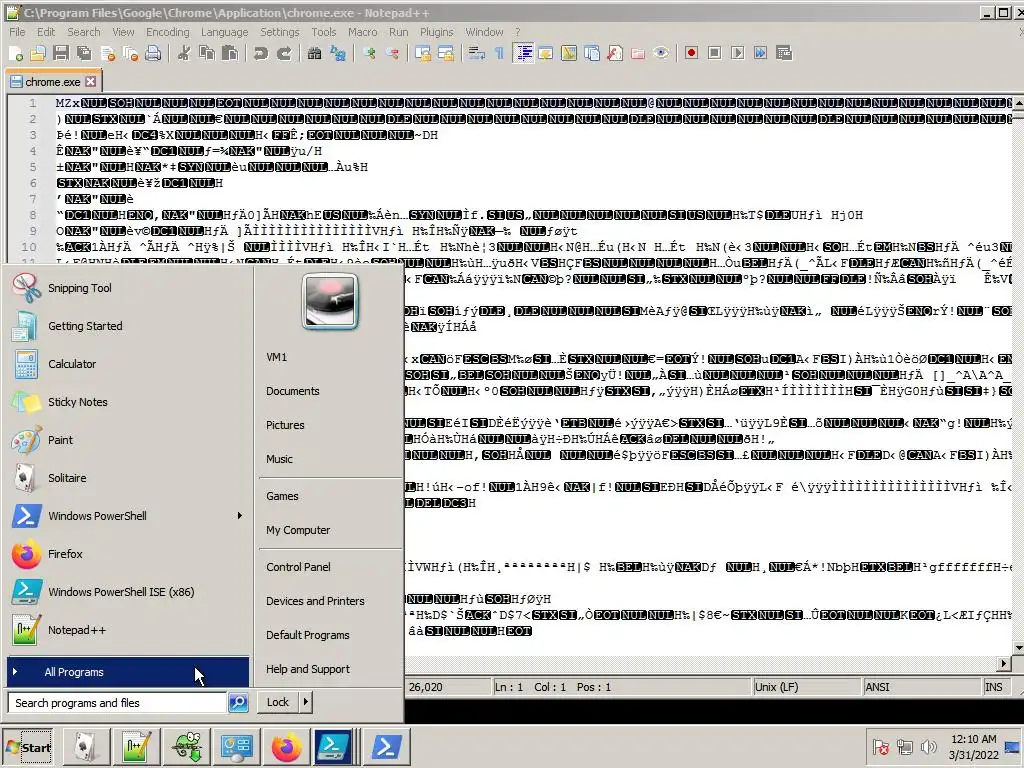This screenshot has width=1024, height=768.
Task: Toggle the Monitoring eye icon
Action: tap(661, 54)
